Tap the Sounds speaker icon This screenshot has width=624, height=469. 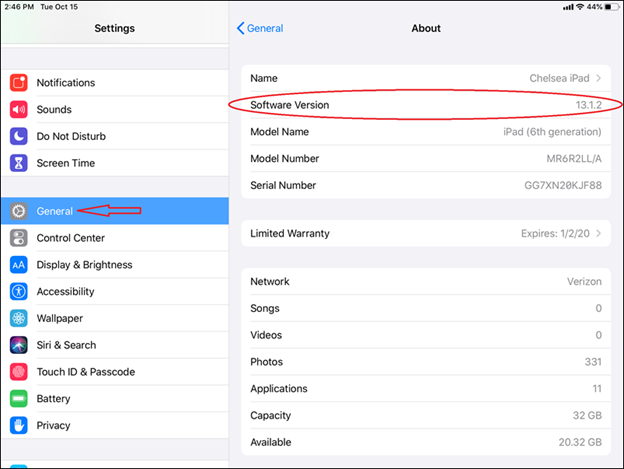(19, 109)
